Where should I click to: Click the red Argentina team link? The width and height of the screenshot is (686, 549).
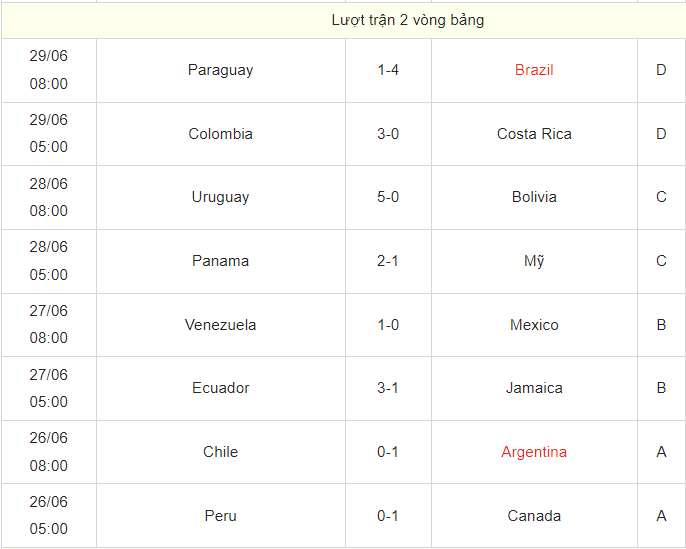click(534, 452)
